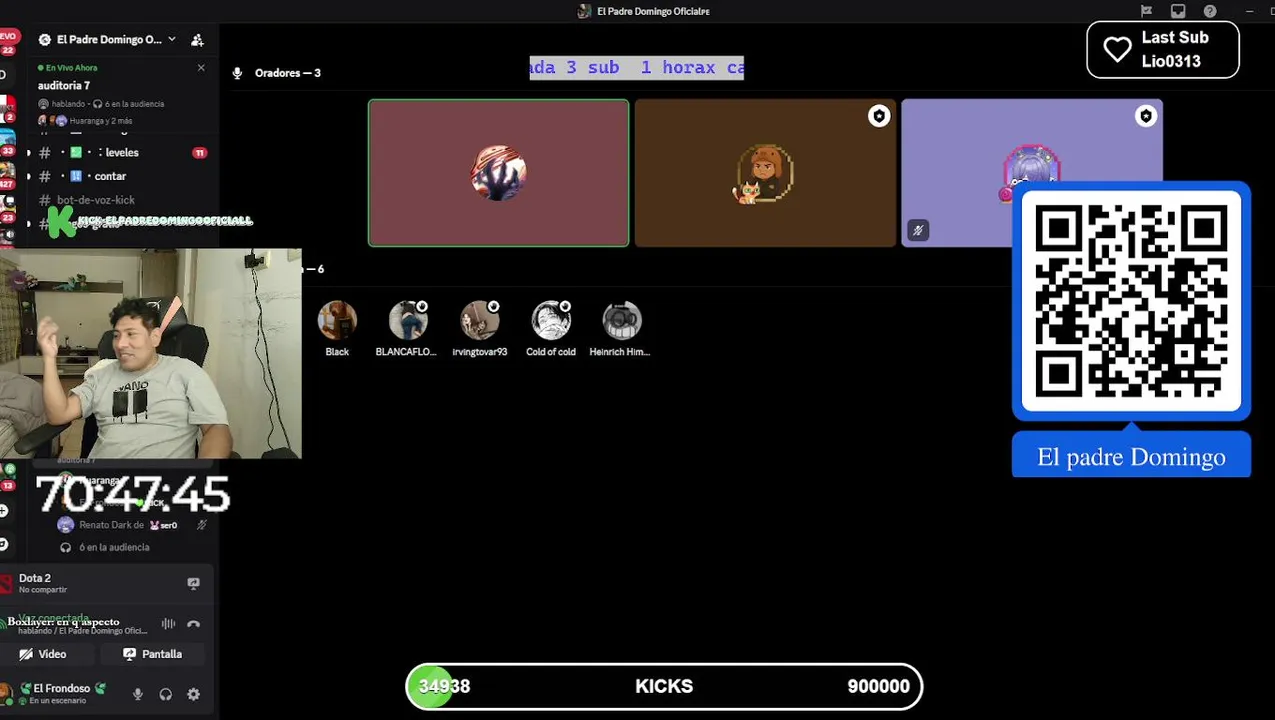The width and height of the screenshot is (1275, 720).
Task: Select the red speaker tile
Action: pyautogui.click(x=498, y=173)
